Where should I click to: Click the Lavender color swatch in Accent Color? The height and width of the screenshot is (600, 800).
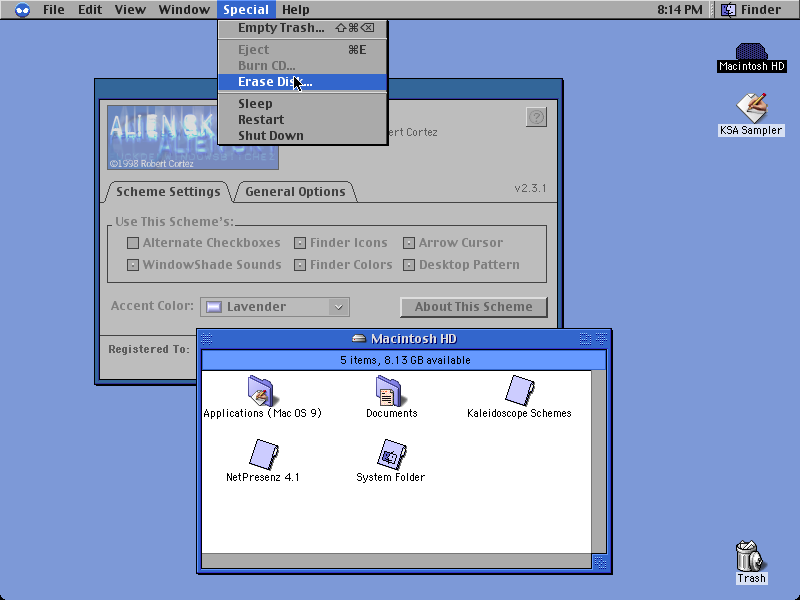(214, 307)
